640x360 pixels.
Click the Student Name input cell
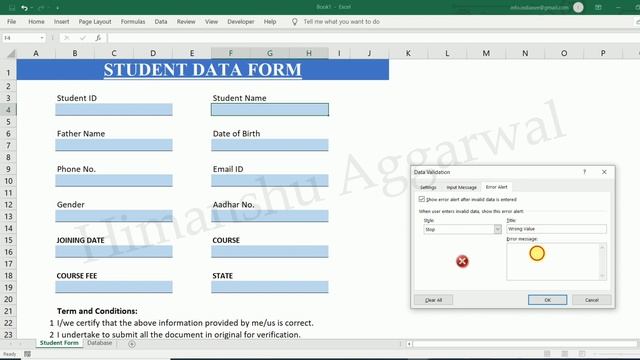[270, 109]
